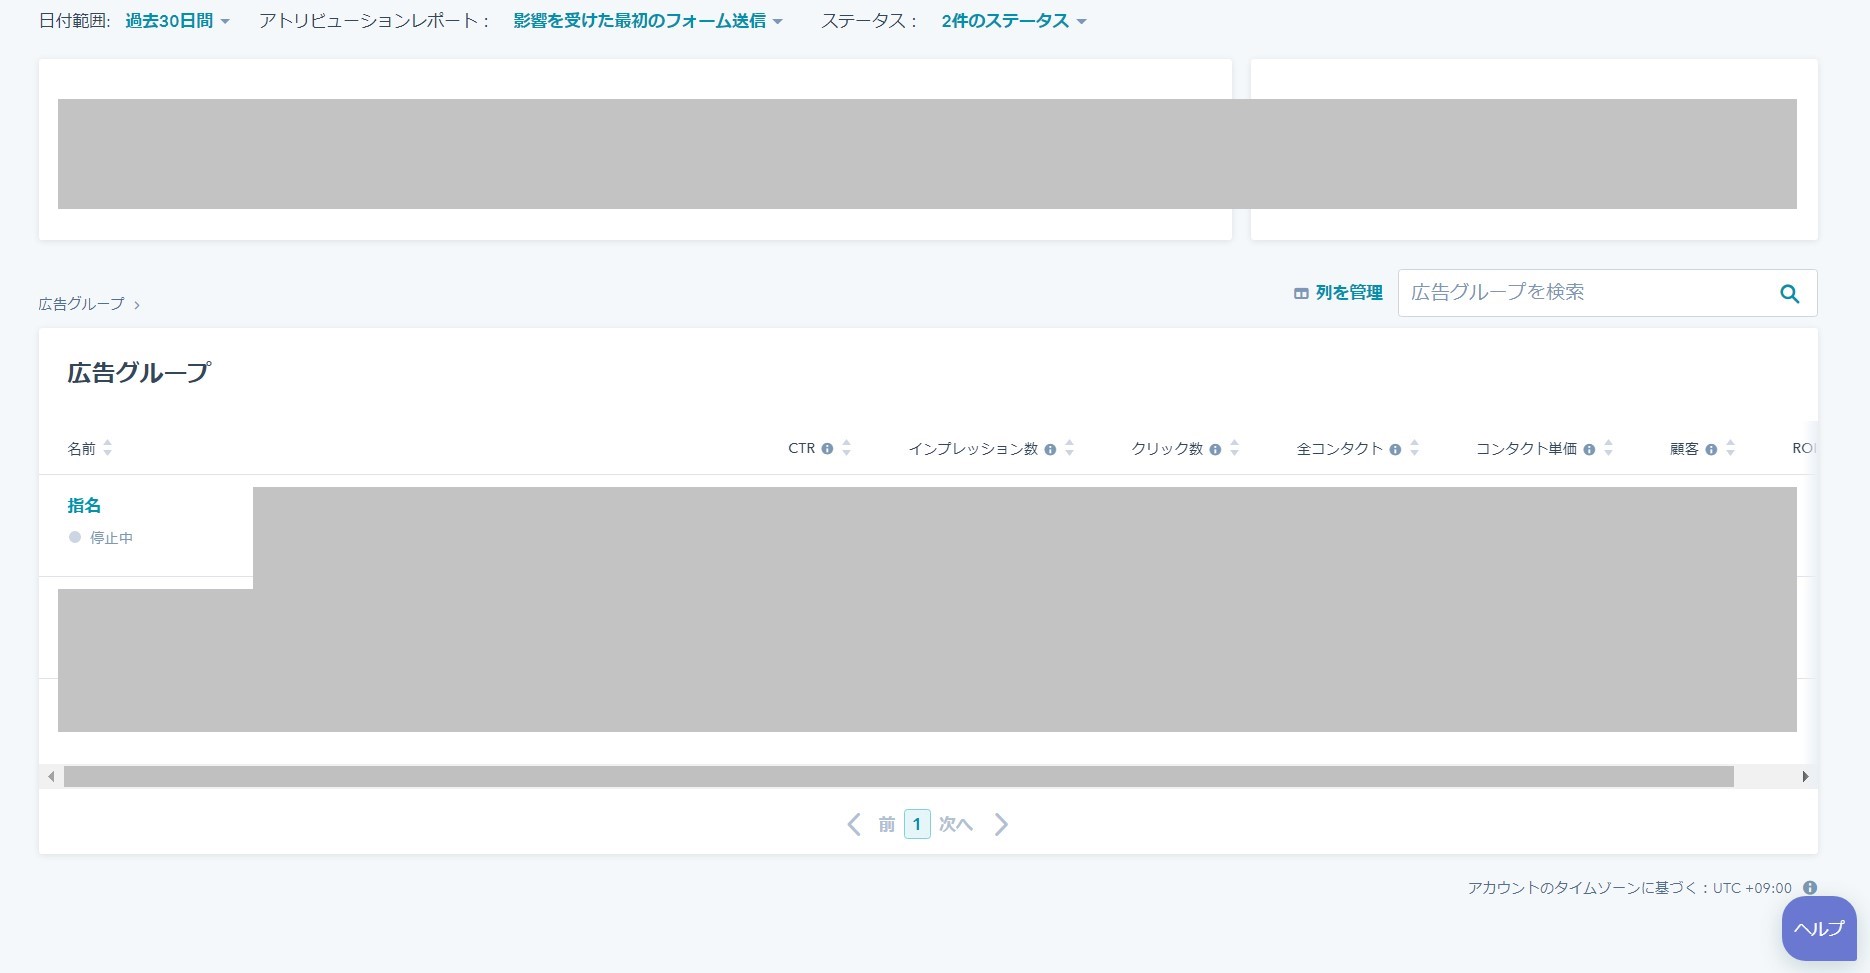Image resolution: width=1870 pixels, height=973 pixels.
Task: Open the 2件のステータス status dropdown
Action: (1014, 21)
